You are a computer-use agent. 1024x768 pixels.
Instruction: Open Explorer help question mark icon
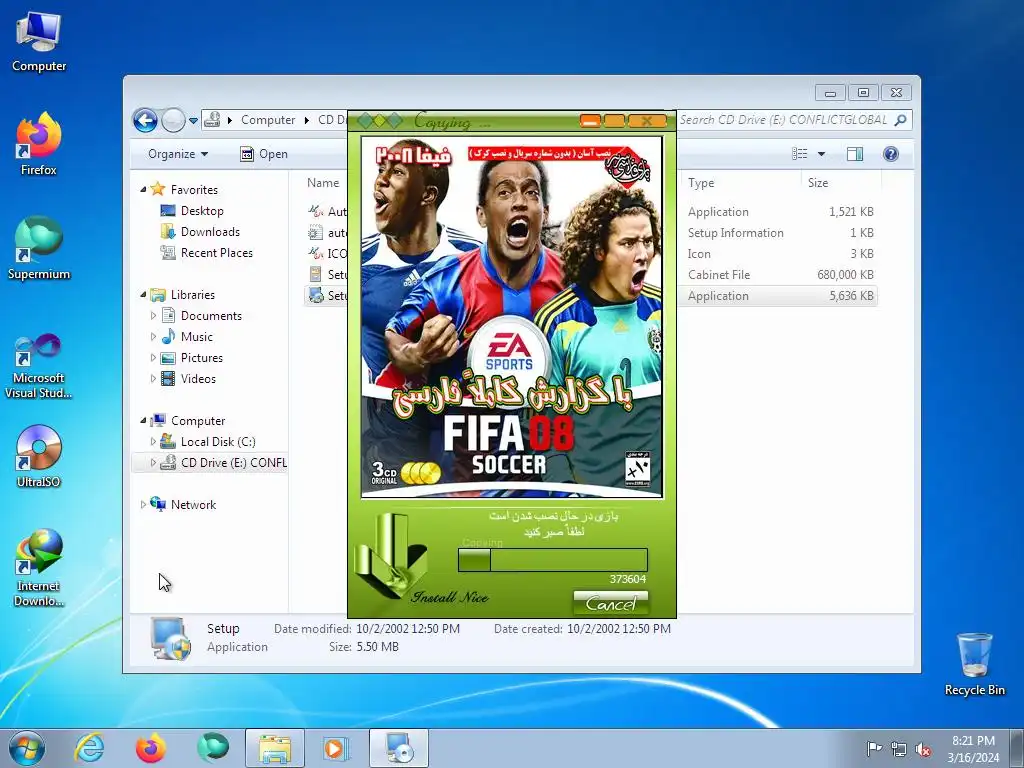click(x=890, y=154)
